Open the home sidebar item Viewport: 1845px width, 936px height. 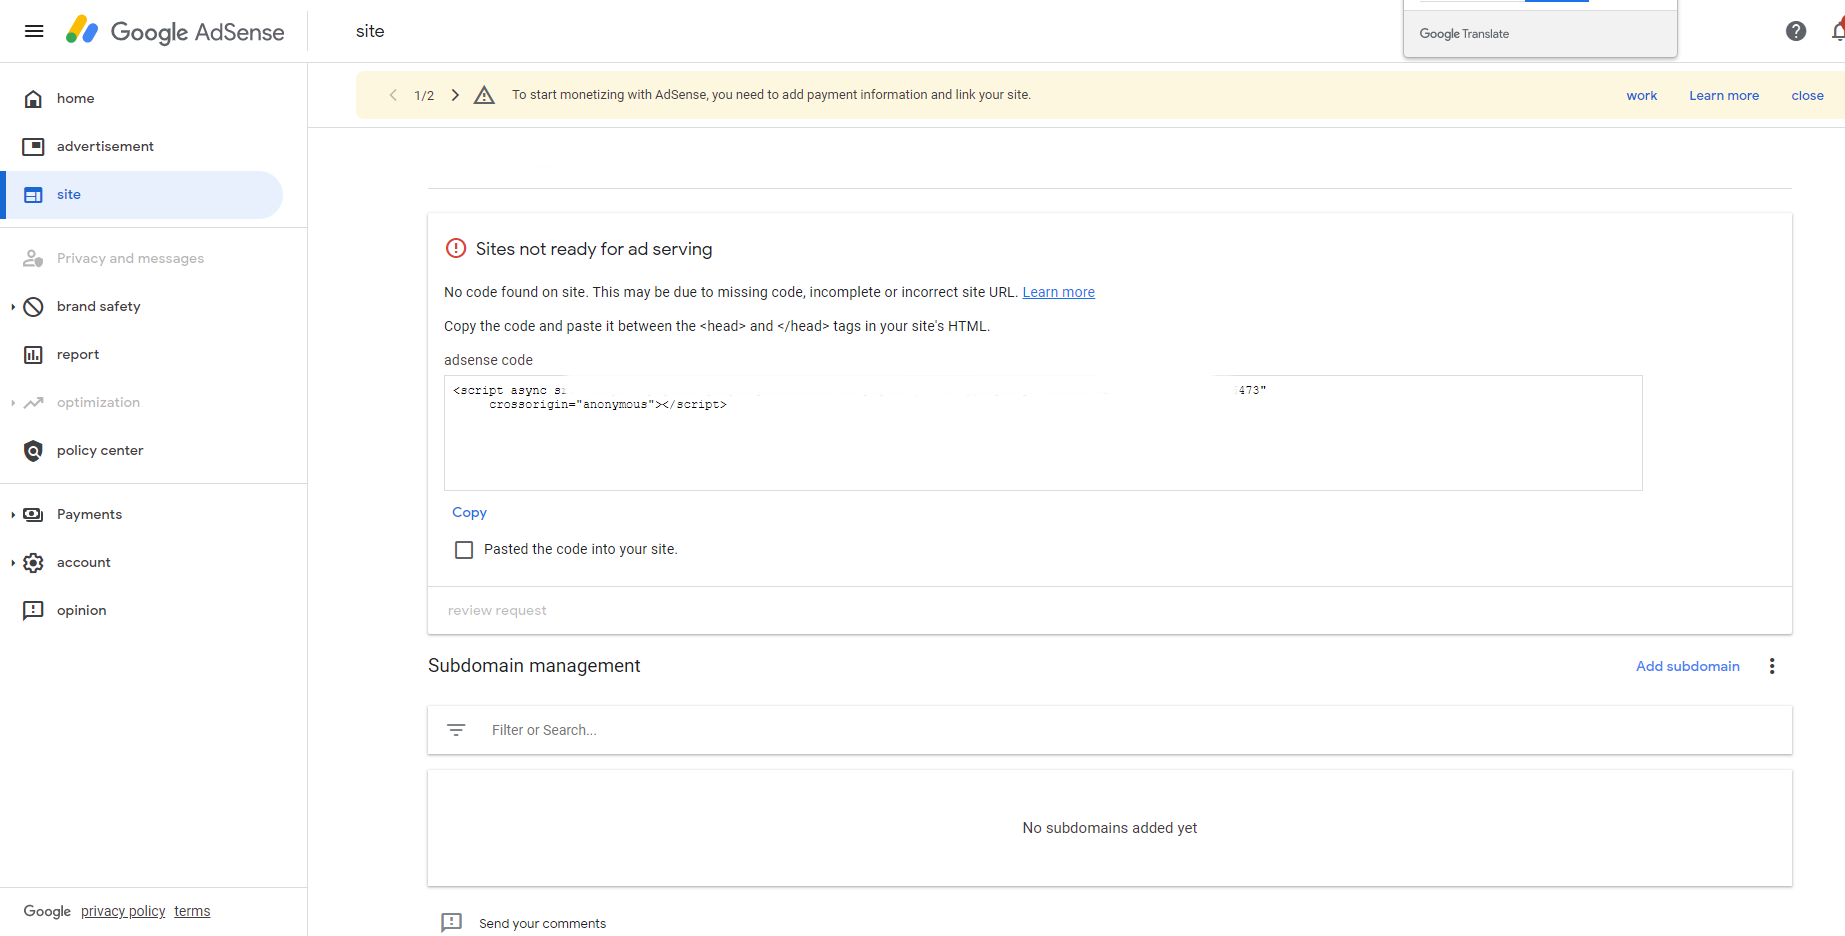[142, 98]
